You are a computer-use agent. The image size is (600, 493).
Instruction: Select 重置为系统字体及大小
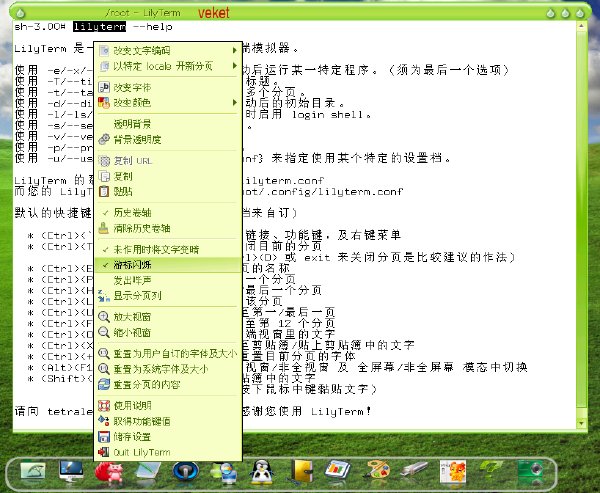click(x=168, y=369)
